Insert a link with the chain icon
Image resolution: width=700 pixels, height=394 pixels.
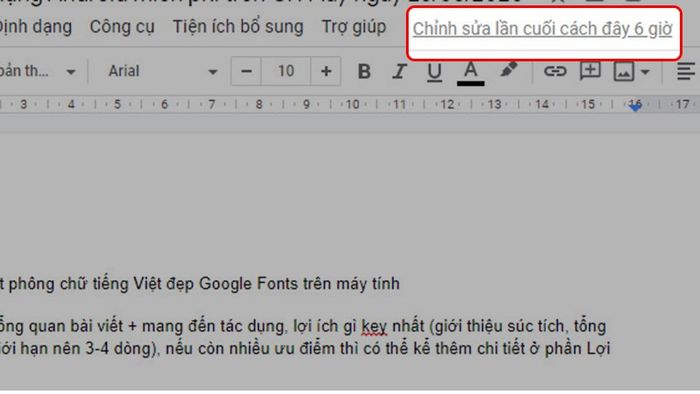pyautogui.click(x=555, y=71)
